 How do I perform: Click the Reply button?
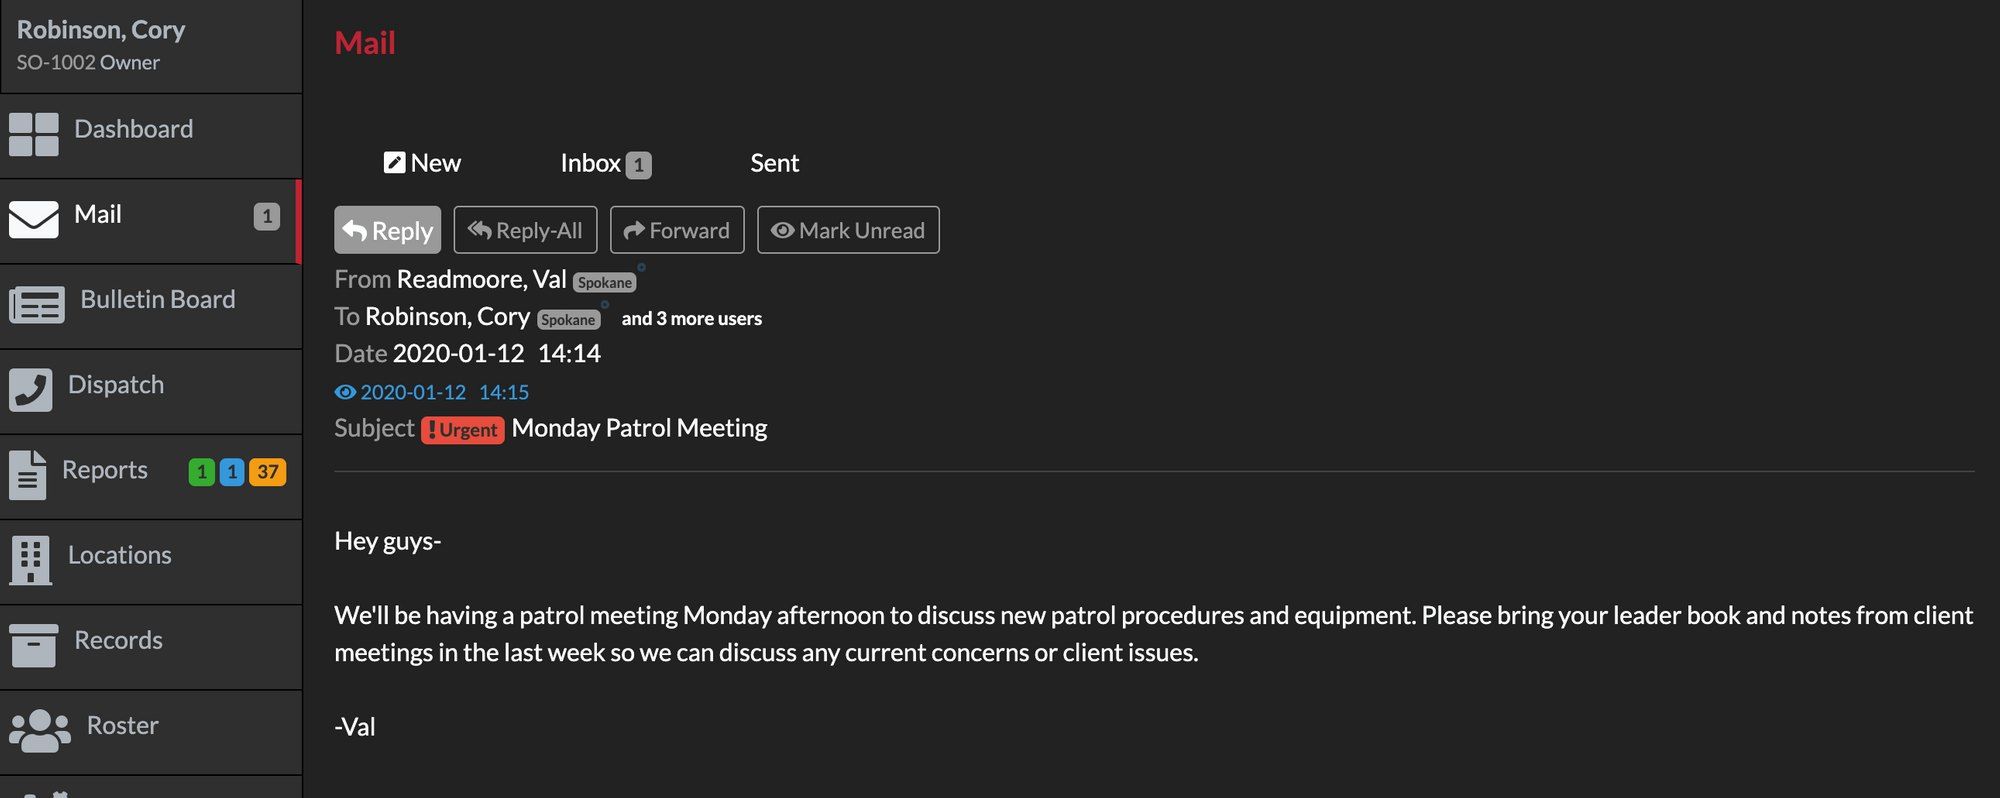coord(388,230)
